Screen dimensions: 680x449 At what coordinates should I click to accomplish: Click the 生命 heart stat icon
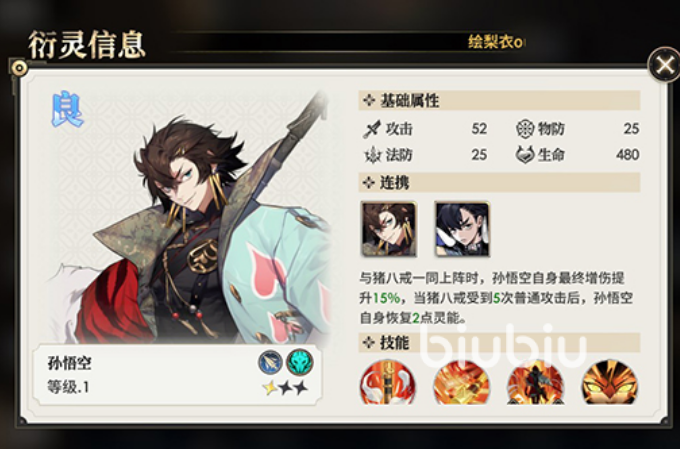pos(525,155)
